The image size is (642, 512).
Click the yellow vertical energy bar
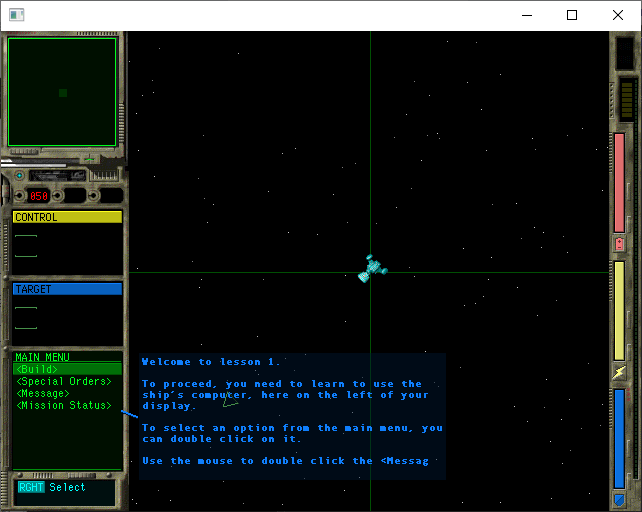[619, 311]
